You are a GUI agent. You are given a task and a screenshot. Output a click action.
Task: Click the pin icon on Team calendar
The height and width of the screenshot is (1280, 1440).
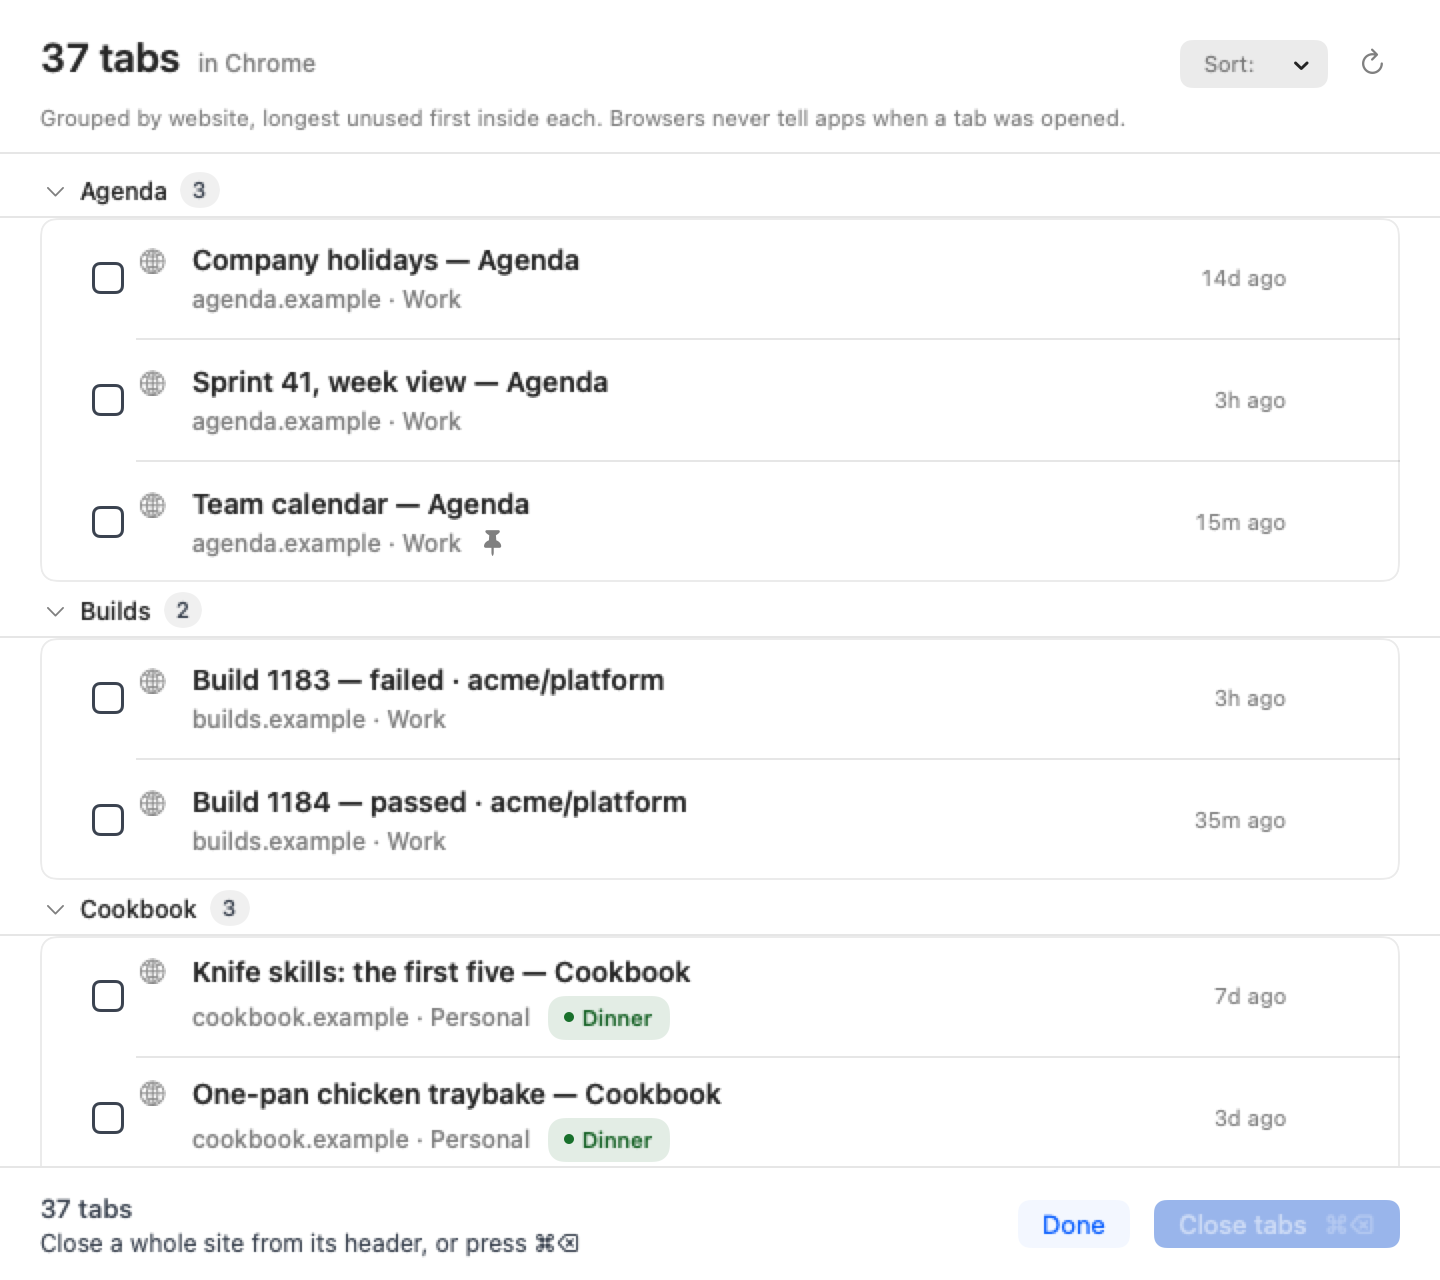coord(492,542)
